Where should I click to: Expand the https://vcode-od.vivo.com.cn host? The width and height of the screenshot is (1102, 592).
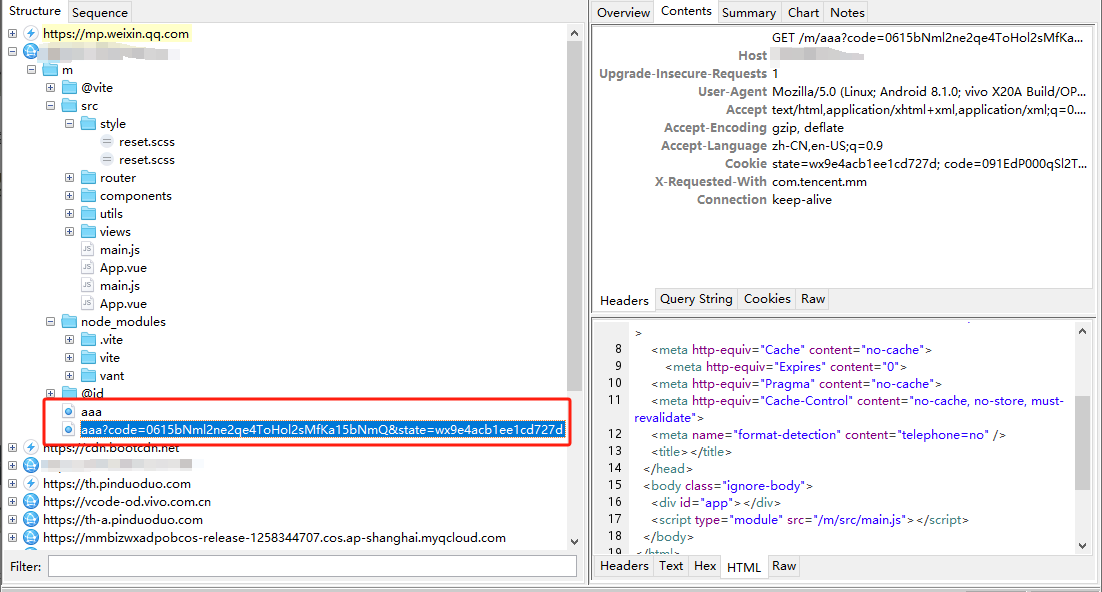(12, 501)
